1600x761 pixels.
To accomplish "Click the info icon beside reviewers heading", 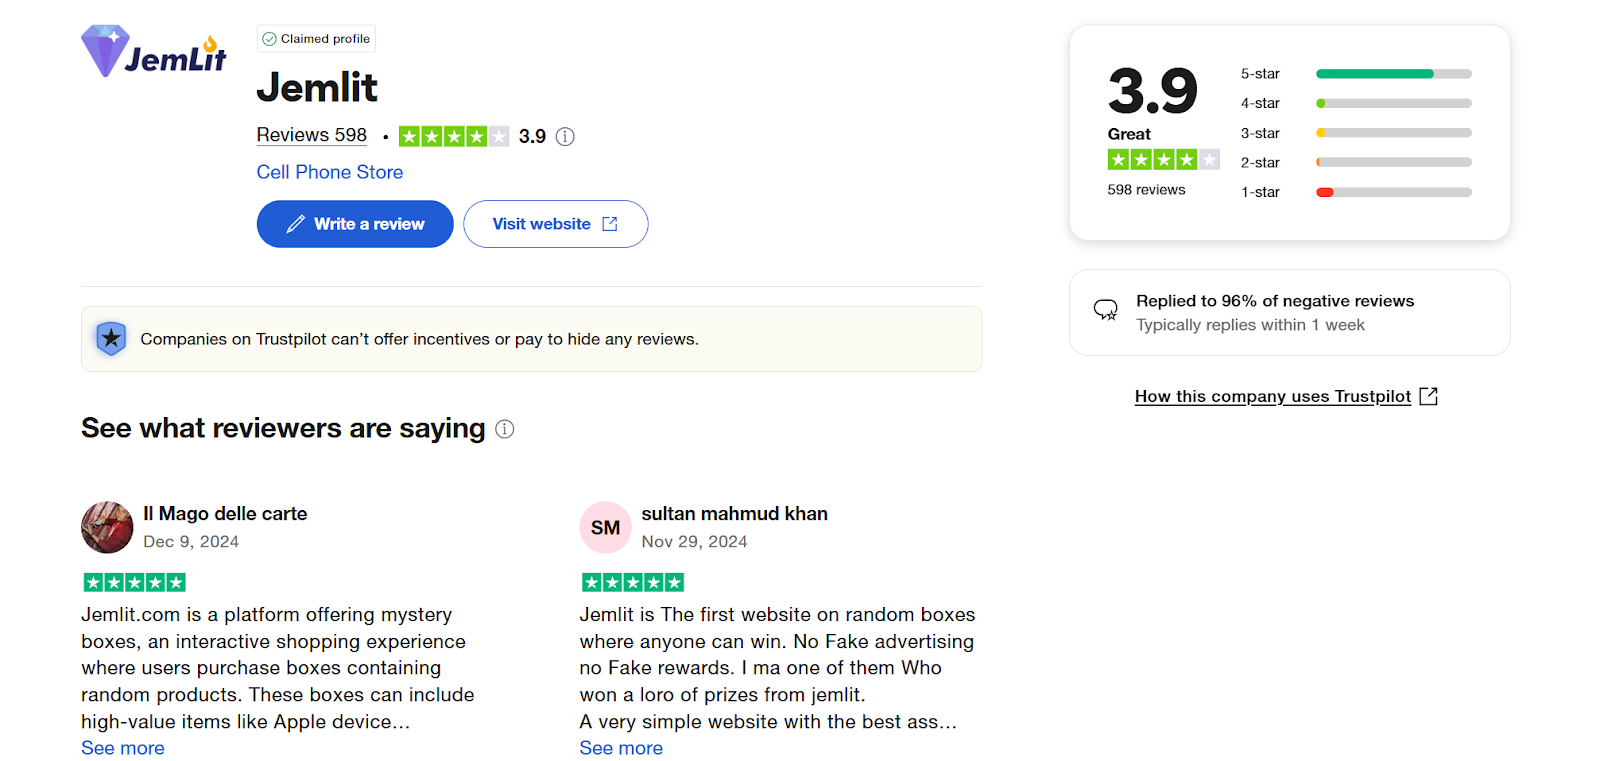I will (505, 429).
